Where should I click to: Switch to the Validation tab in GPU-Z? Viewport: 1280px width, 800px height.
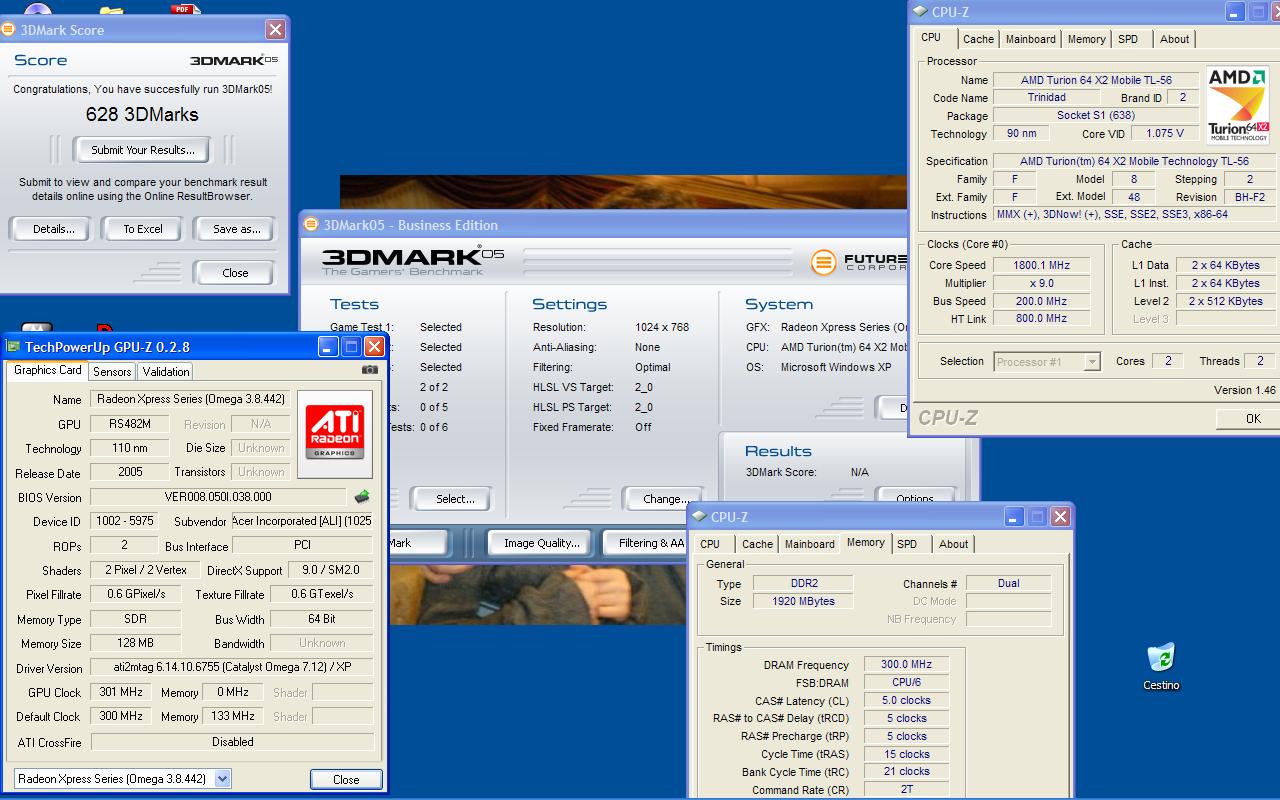166,371
